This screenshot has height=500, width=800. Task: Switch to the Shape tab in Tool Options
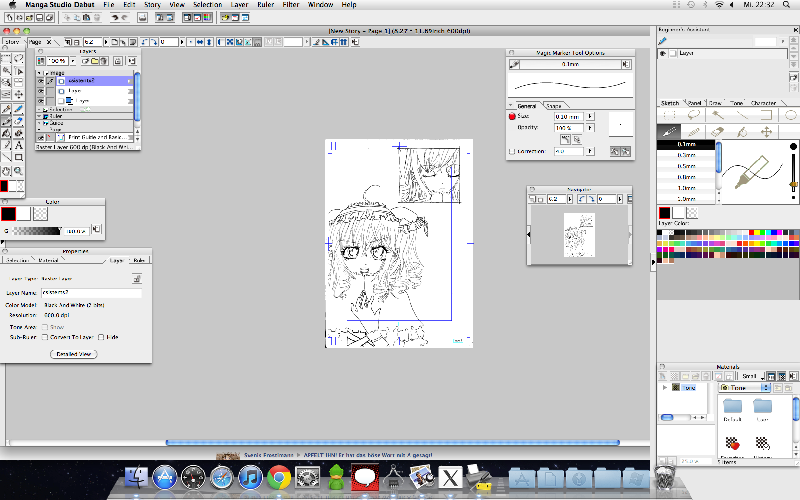[x=554, y=106]
